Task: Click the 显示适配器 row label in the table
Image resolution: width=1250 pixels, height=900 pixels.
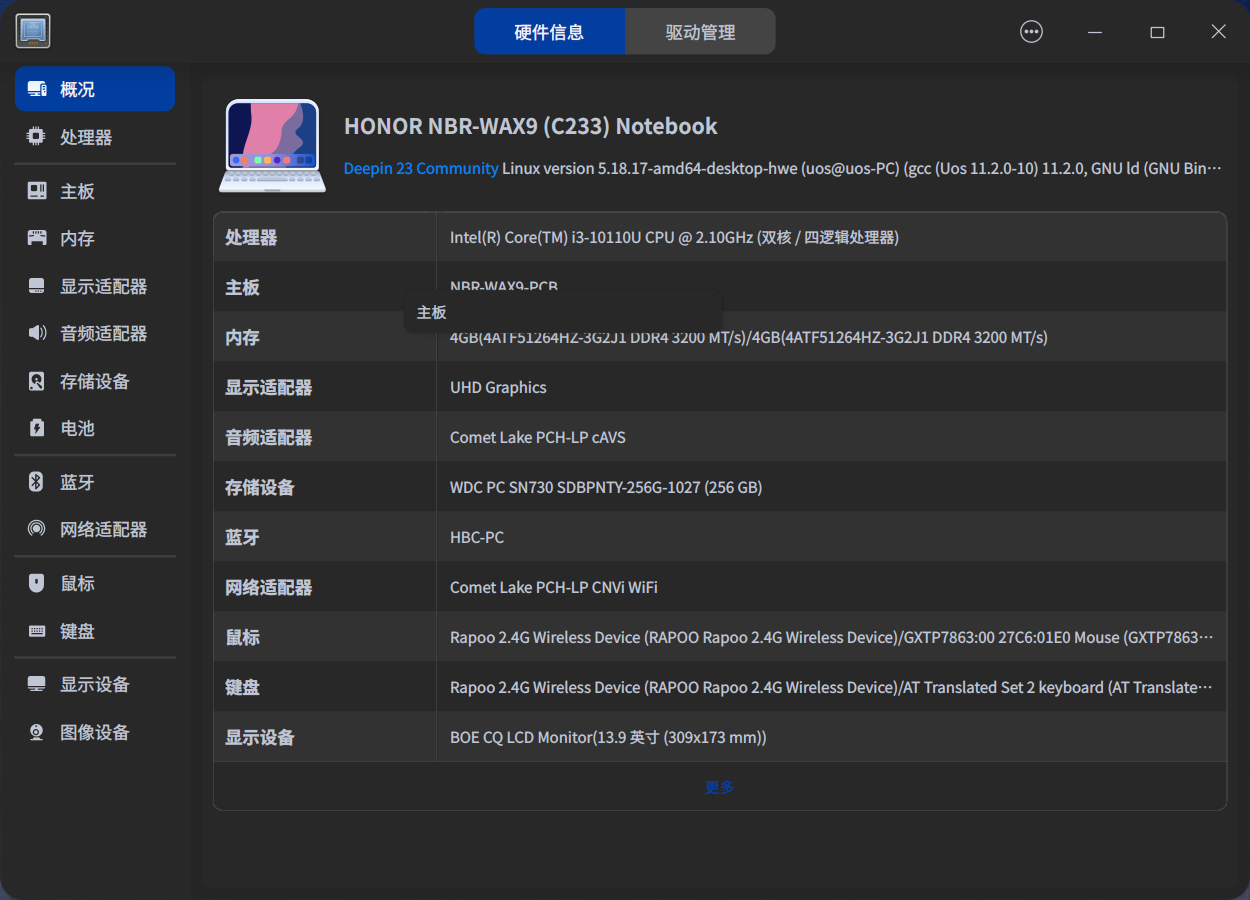Action: [268, 387]
